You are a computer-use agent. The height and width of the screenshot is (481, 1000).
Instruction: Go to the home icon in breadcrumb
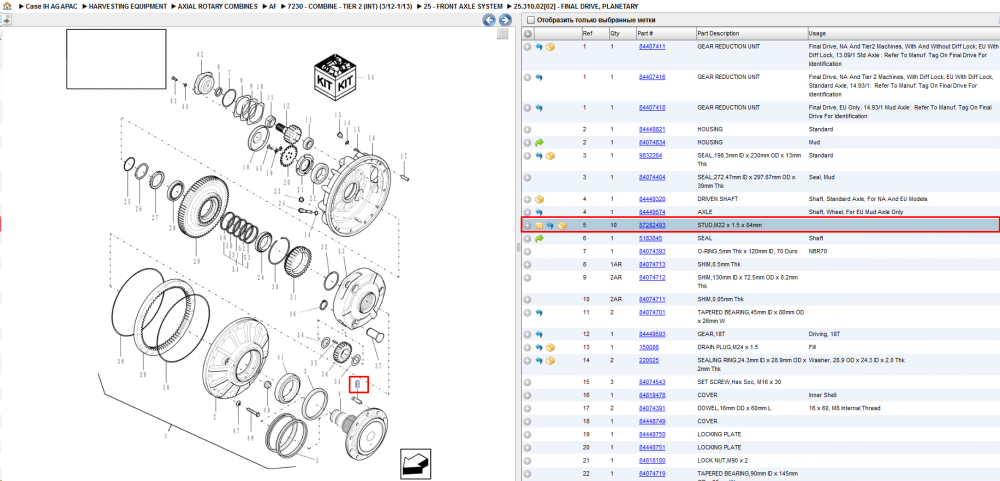tap(7, 6)
